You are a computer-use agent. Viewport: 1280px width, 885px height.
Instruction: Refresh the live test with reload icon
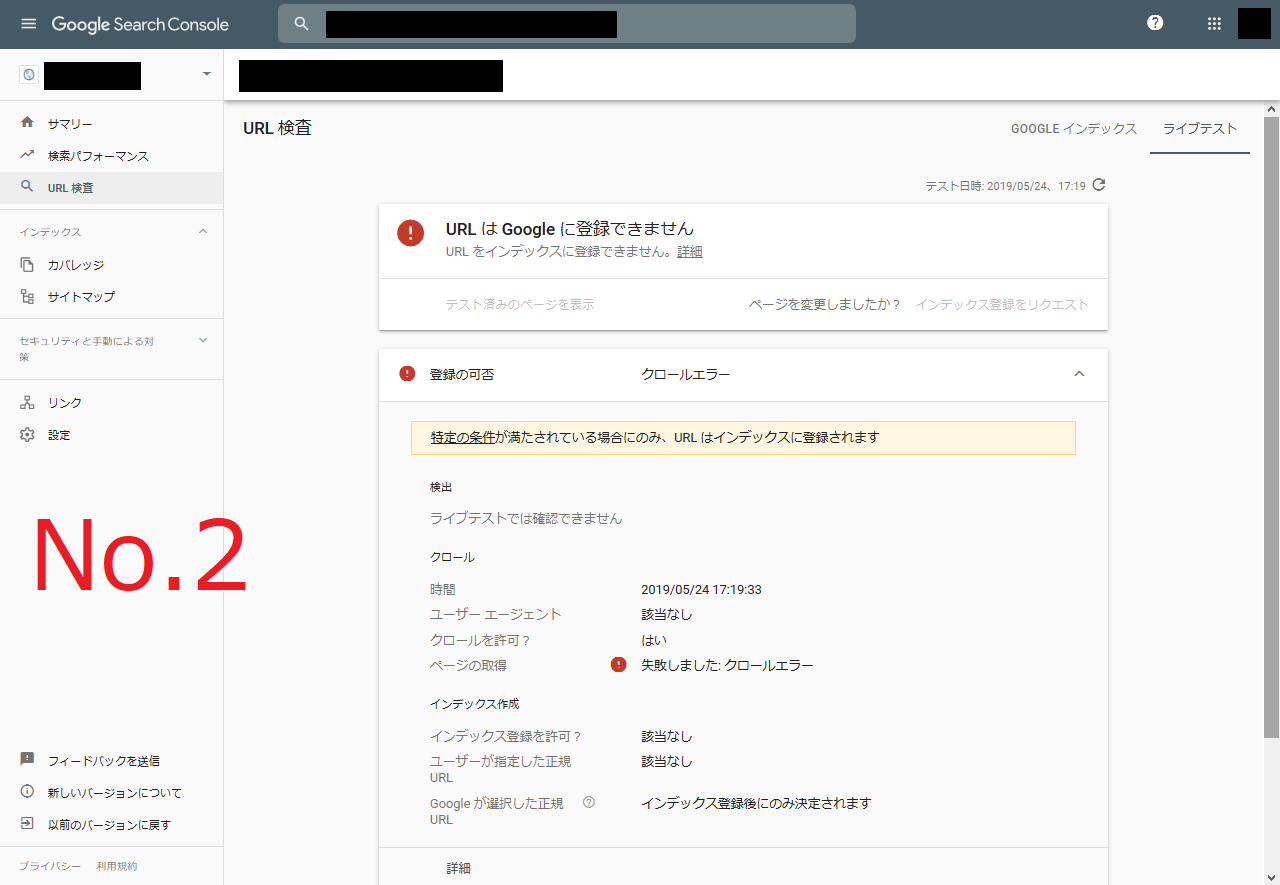(1099, 185)
